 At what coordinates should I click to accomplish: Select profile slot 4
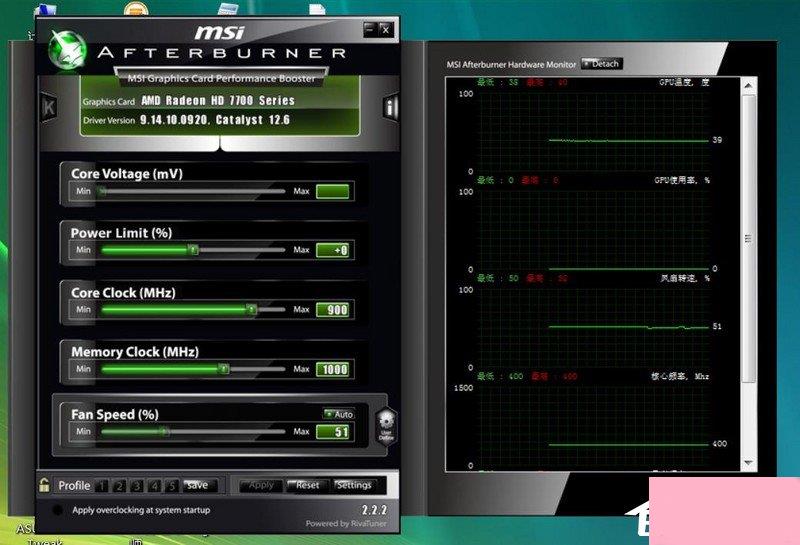point(155,485)
